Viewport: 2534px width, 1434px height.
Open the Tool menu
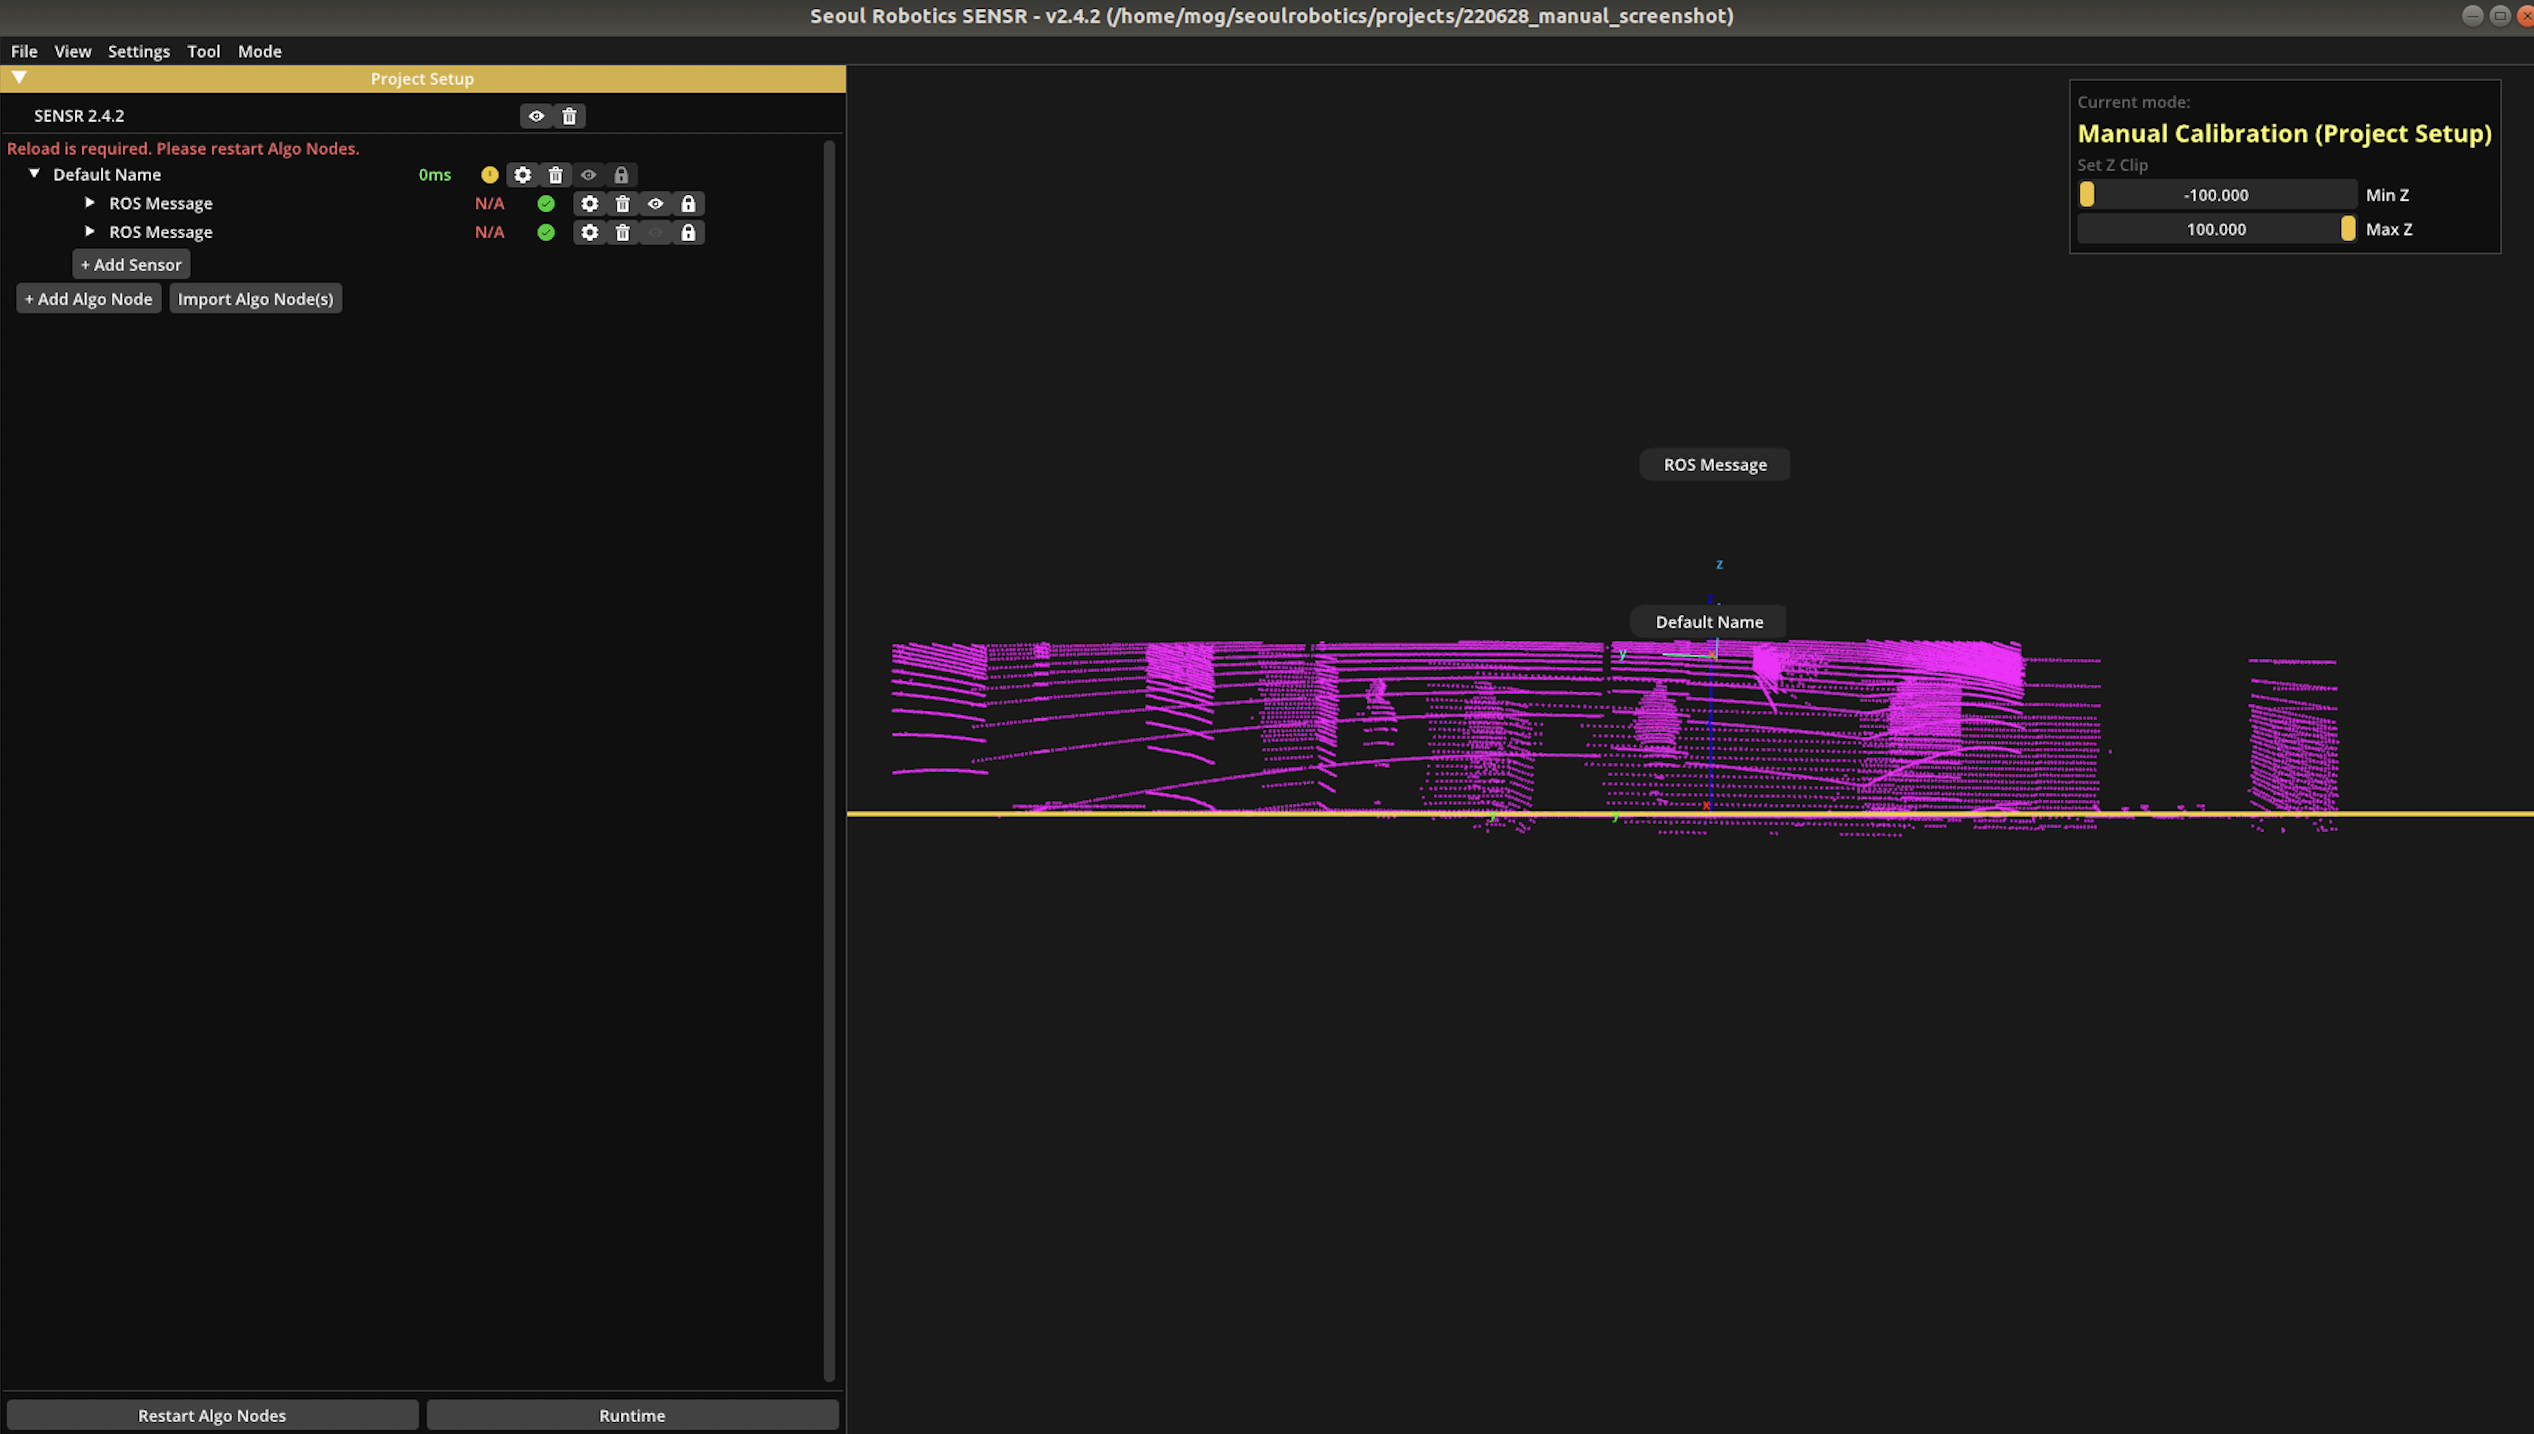[204, 52]
